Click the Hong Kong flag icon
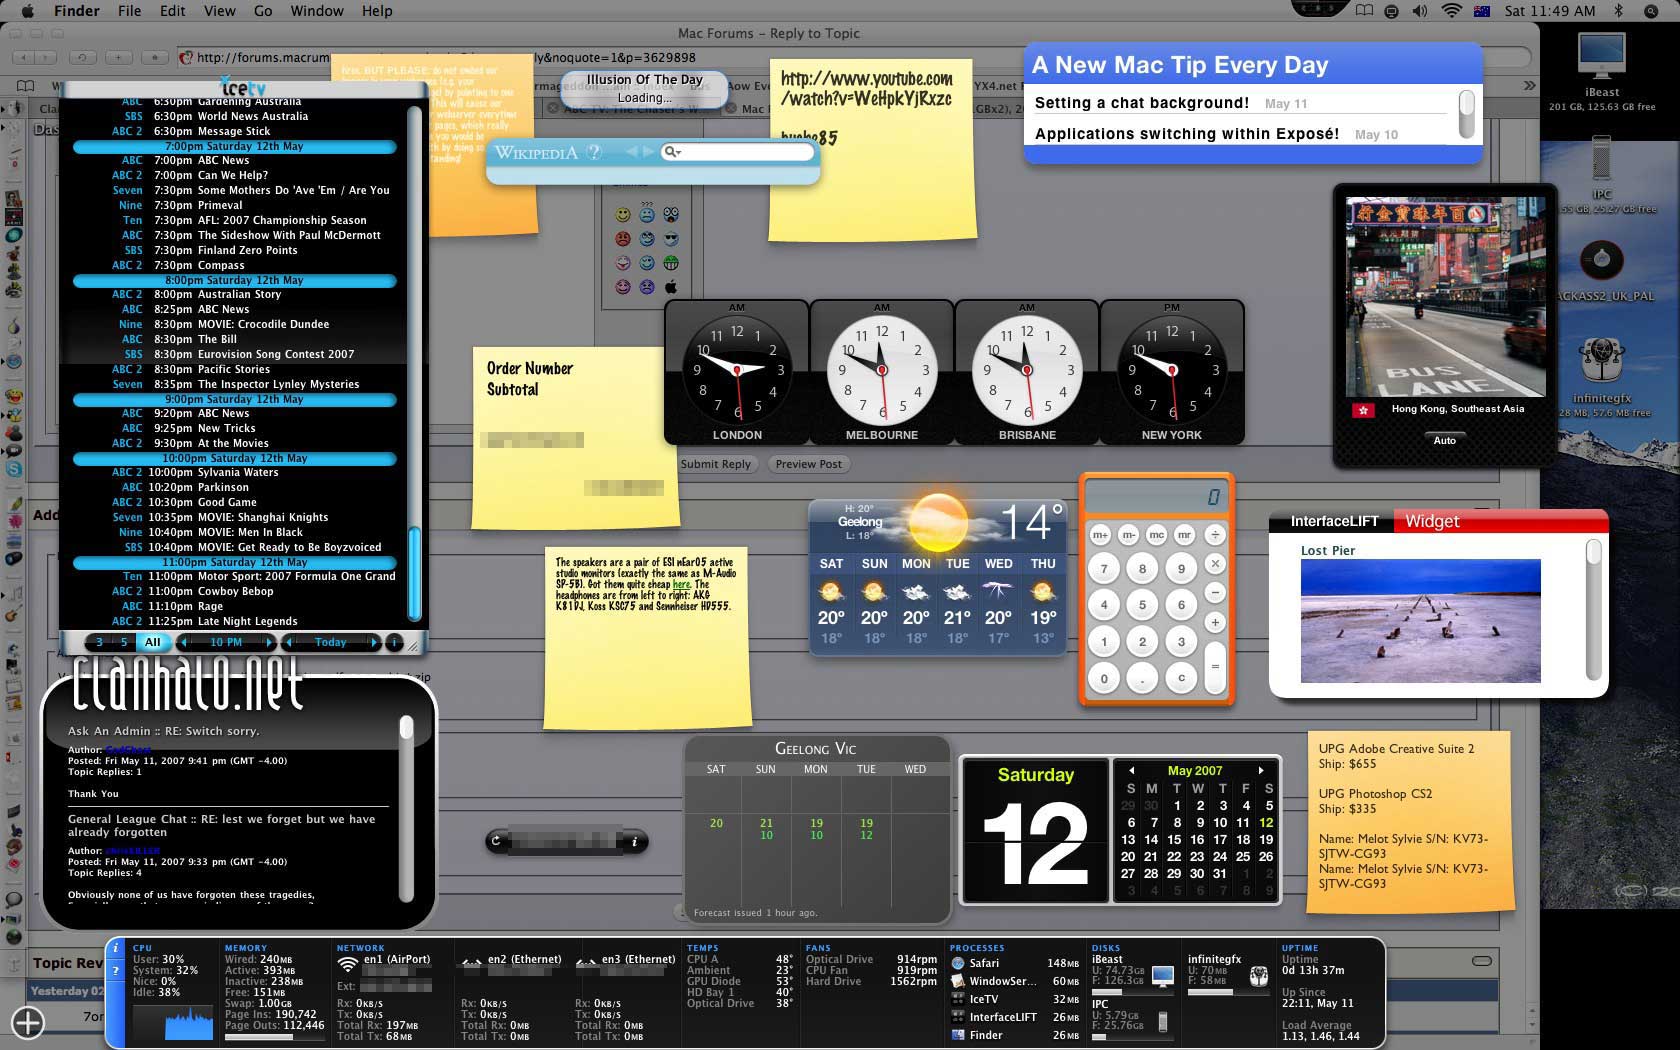 [x=1361, y=410]
